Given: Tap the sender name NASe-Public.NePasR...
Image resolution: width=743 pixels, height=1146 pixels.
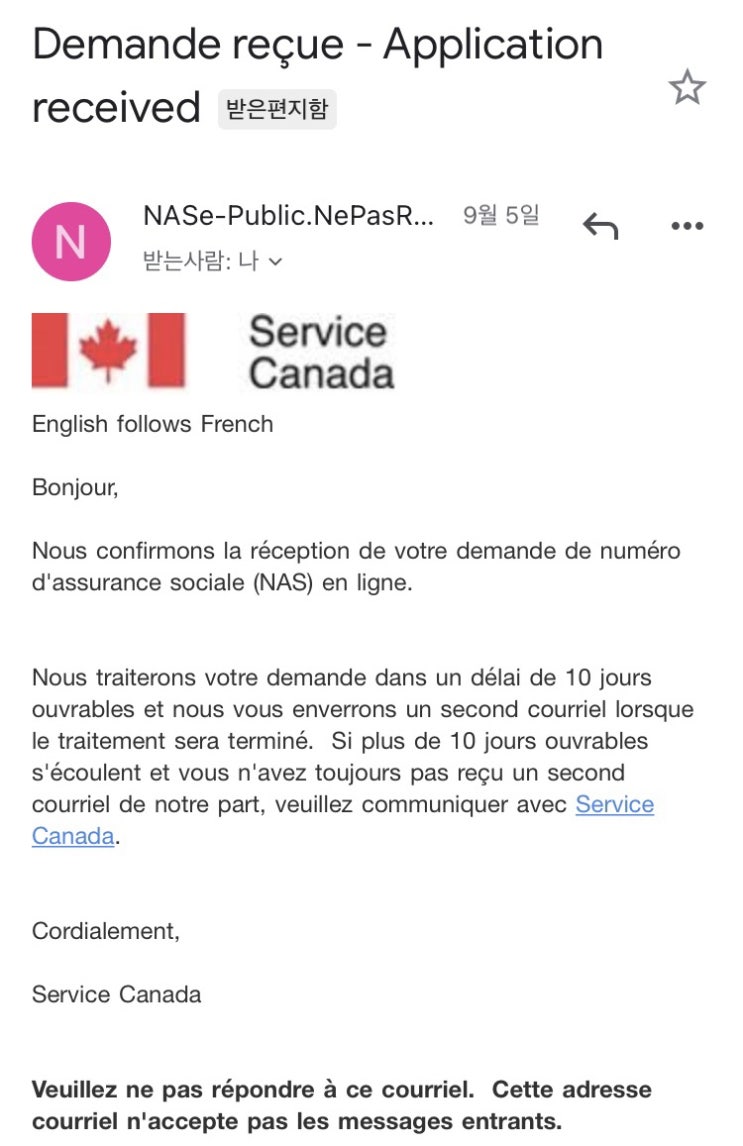Looking at the screenshot, I should click(288, 216).
